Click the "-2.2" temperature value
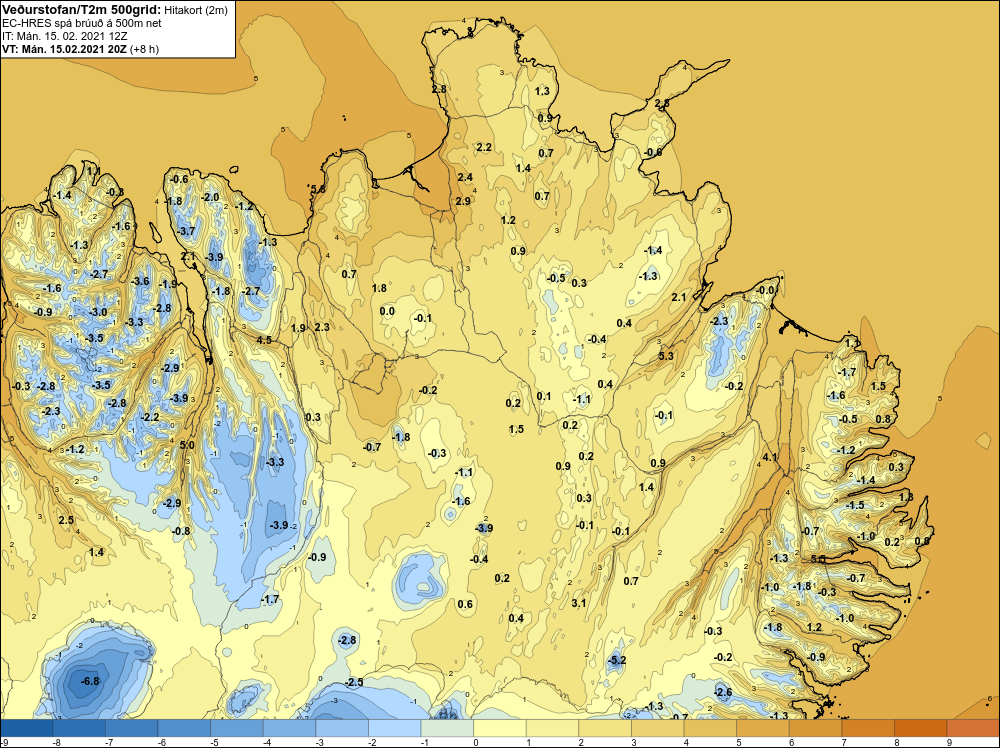This screenshot has width=1000, height=748. coord(150,417)
